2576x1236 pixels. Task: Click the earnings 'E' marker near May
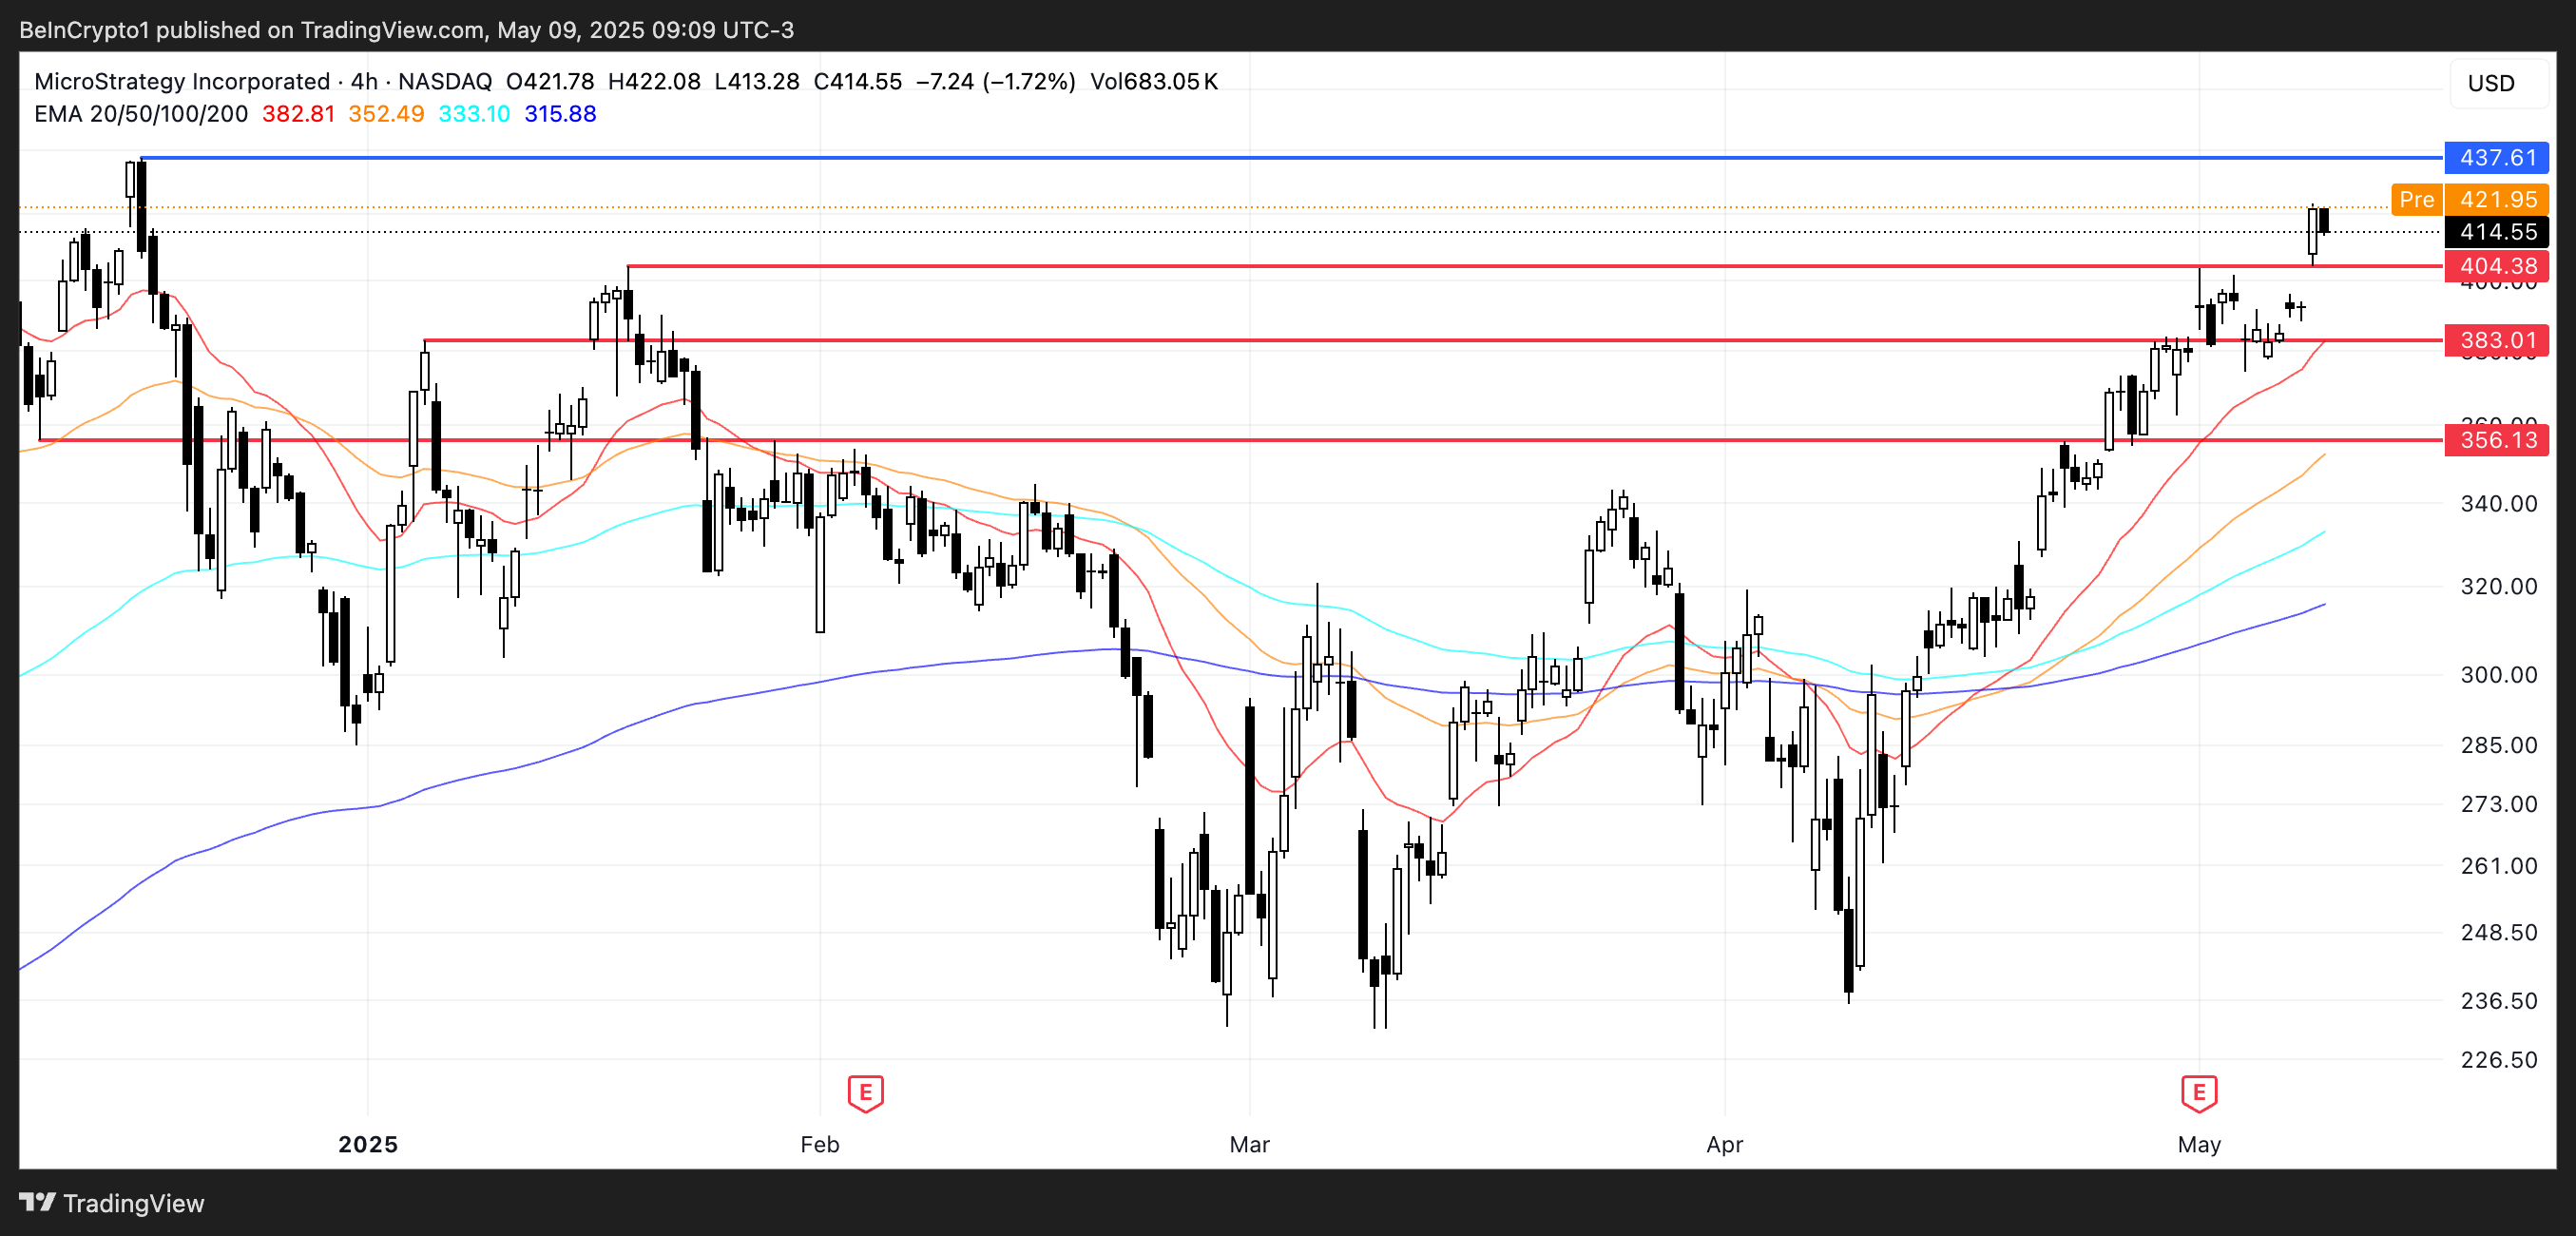click(x=2199, y=1093)
